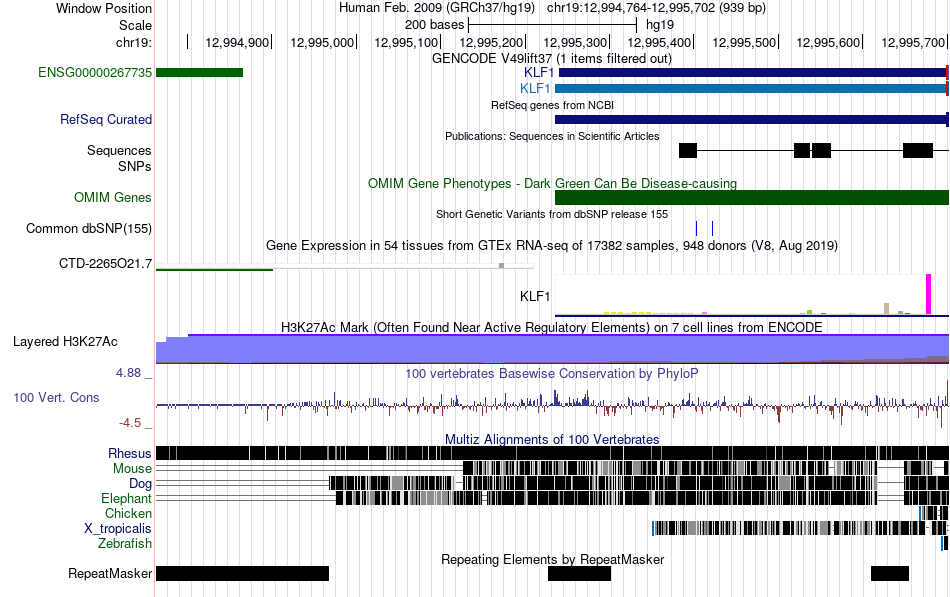Viewport: 950px width, 597px height.
Task: Click the gray exon box on CTD-2265O21.7 line
Action: click(x=501, y=265)
